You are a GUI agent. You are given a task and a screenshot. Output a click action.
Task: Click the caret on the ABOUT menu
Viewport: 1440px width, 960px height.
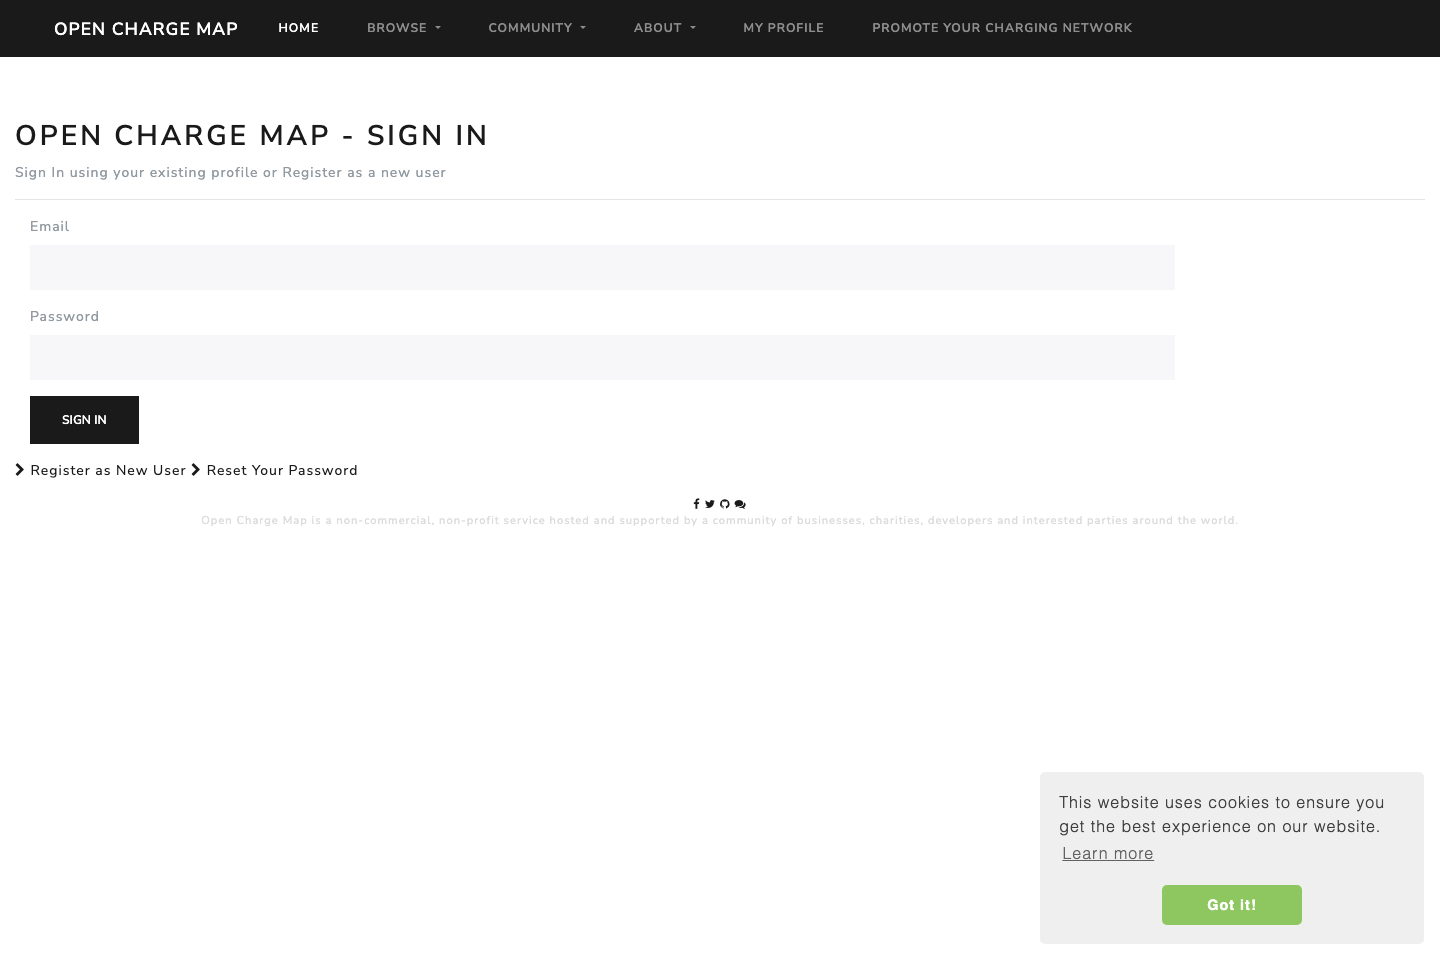pos(693,30)
